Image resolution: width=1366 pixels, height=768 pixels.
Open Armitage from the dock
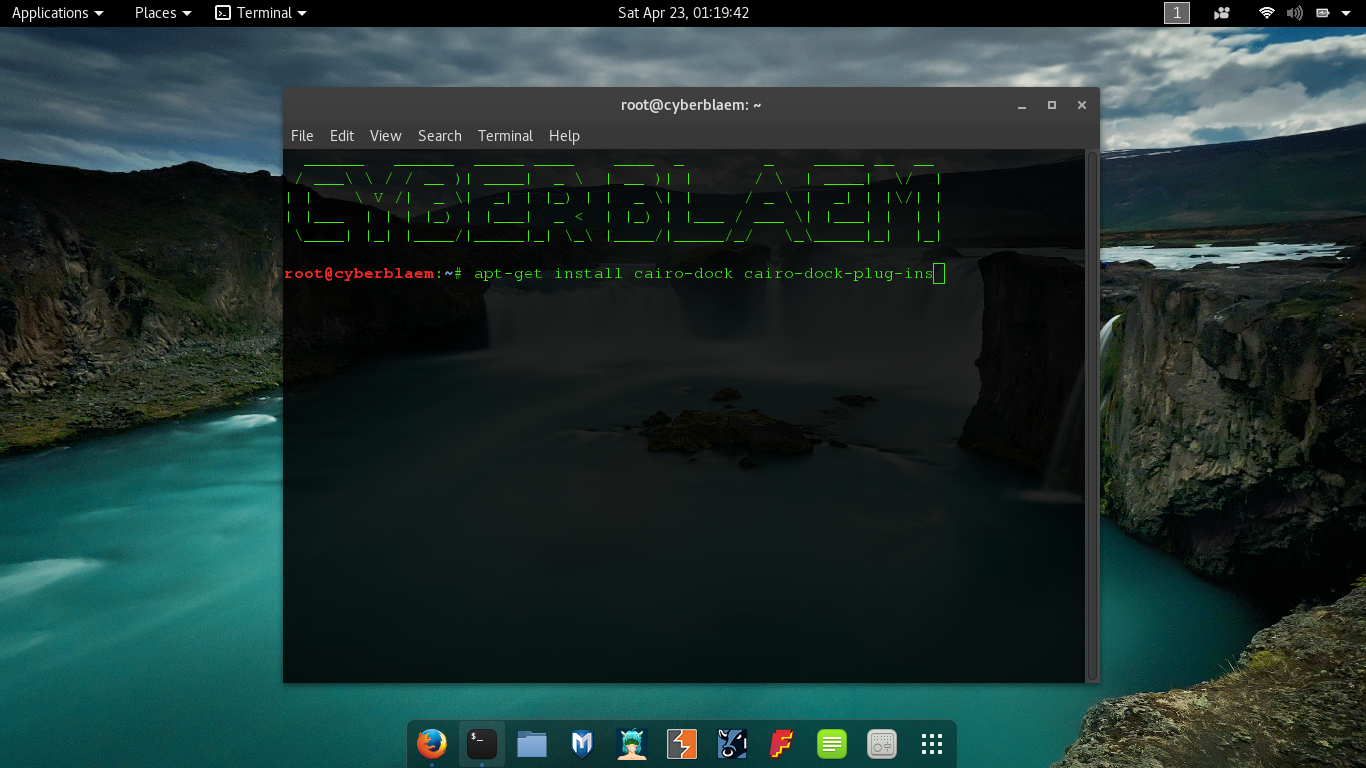631,744
